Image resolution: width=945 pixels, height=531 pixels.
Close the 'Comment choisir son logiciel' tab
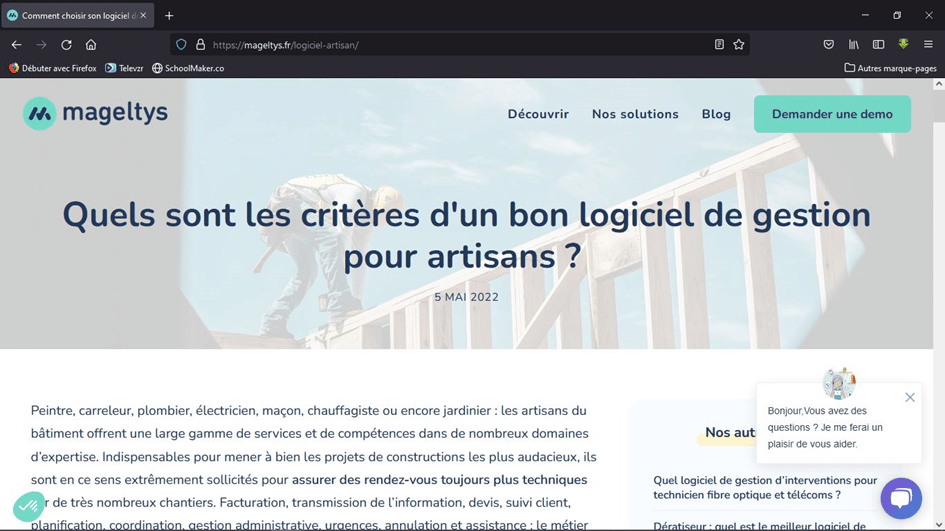(143, 16)
